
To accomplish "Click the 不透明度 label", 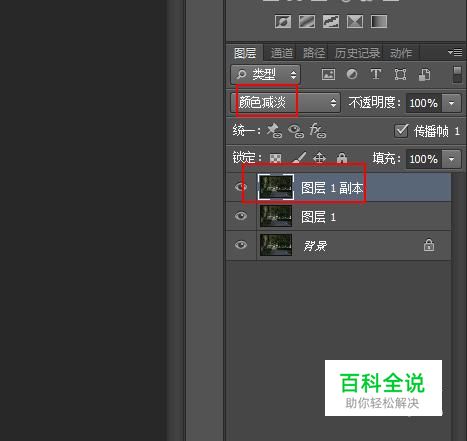I will tap(374, 103).
